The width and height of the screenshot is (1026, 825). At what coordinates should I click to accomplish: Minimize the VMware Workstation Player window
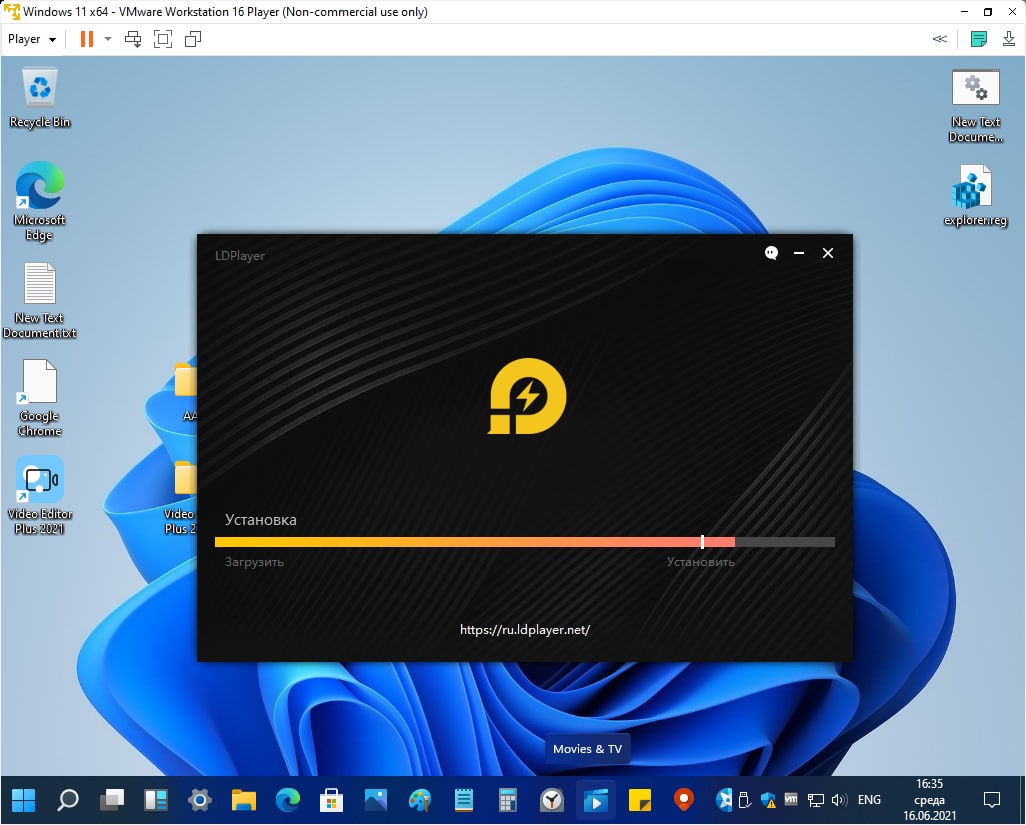coord(964,12)
